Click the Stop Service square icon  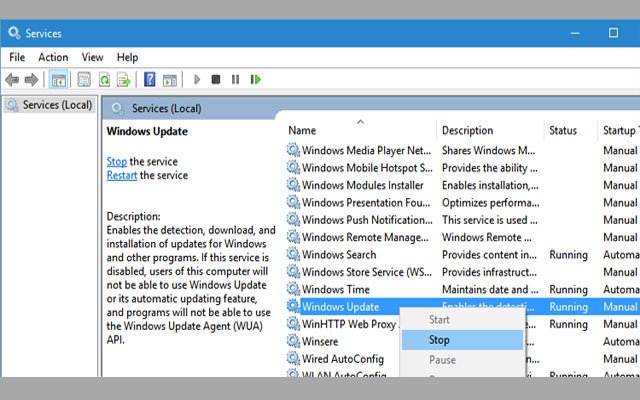tap(216, 79)
